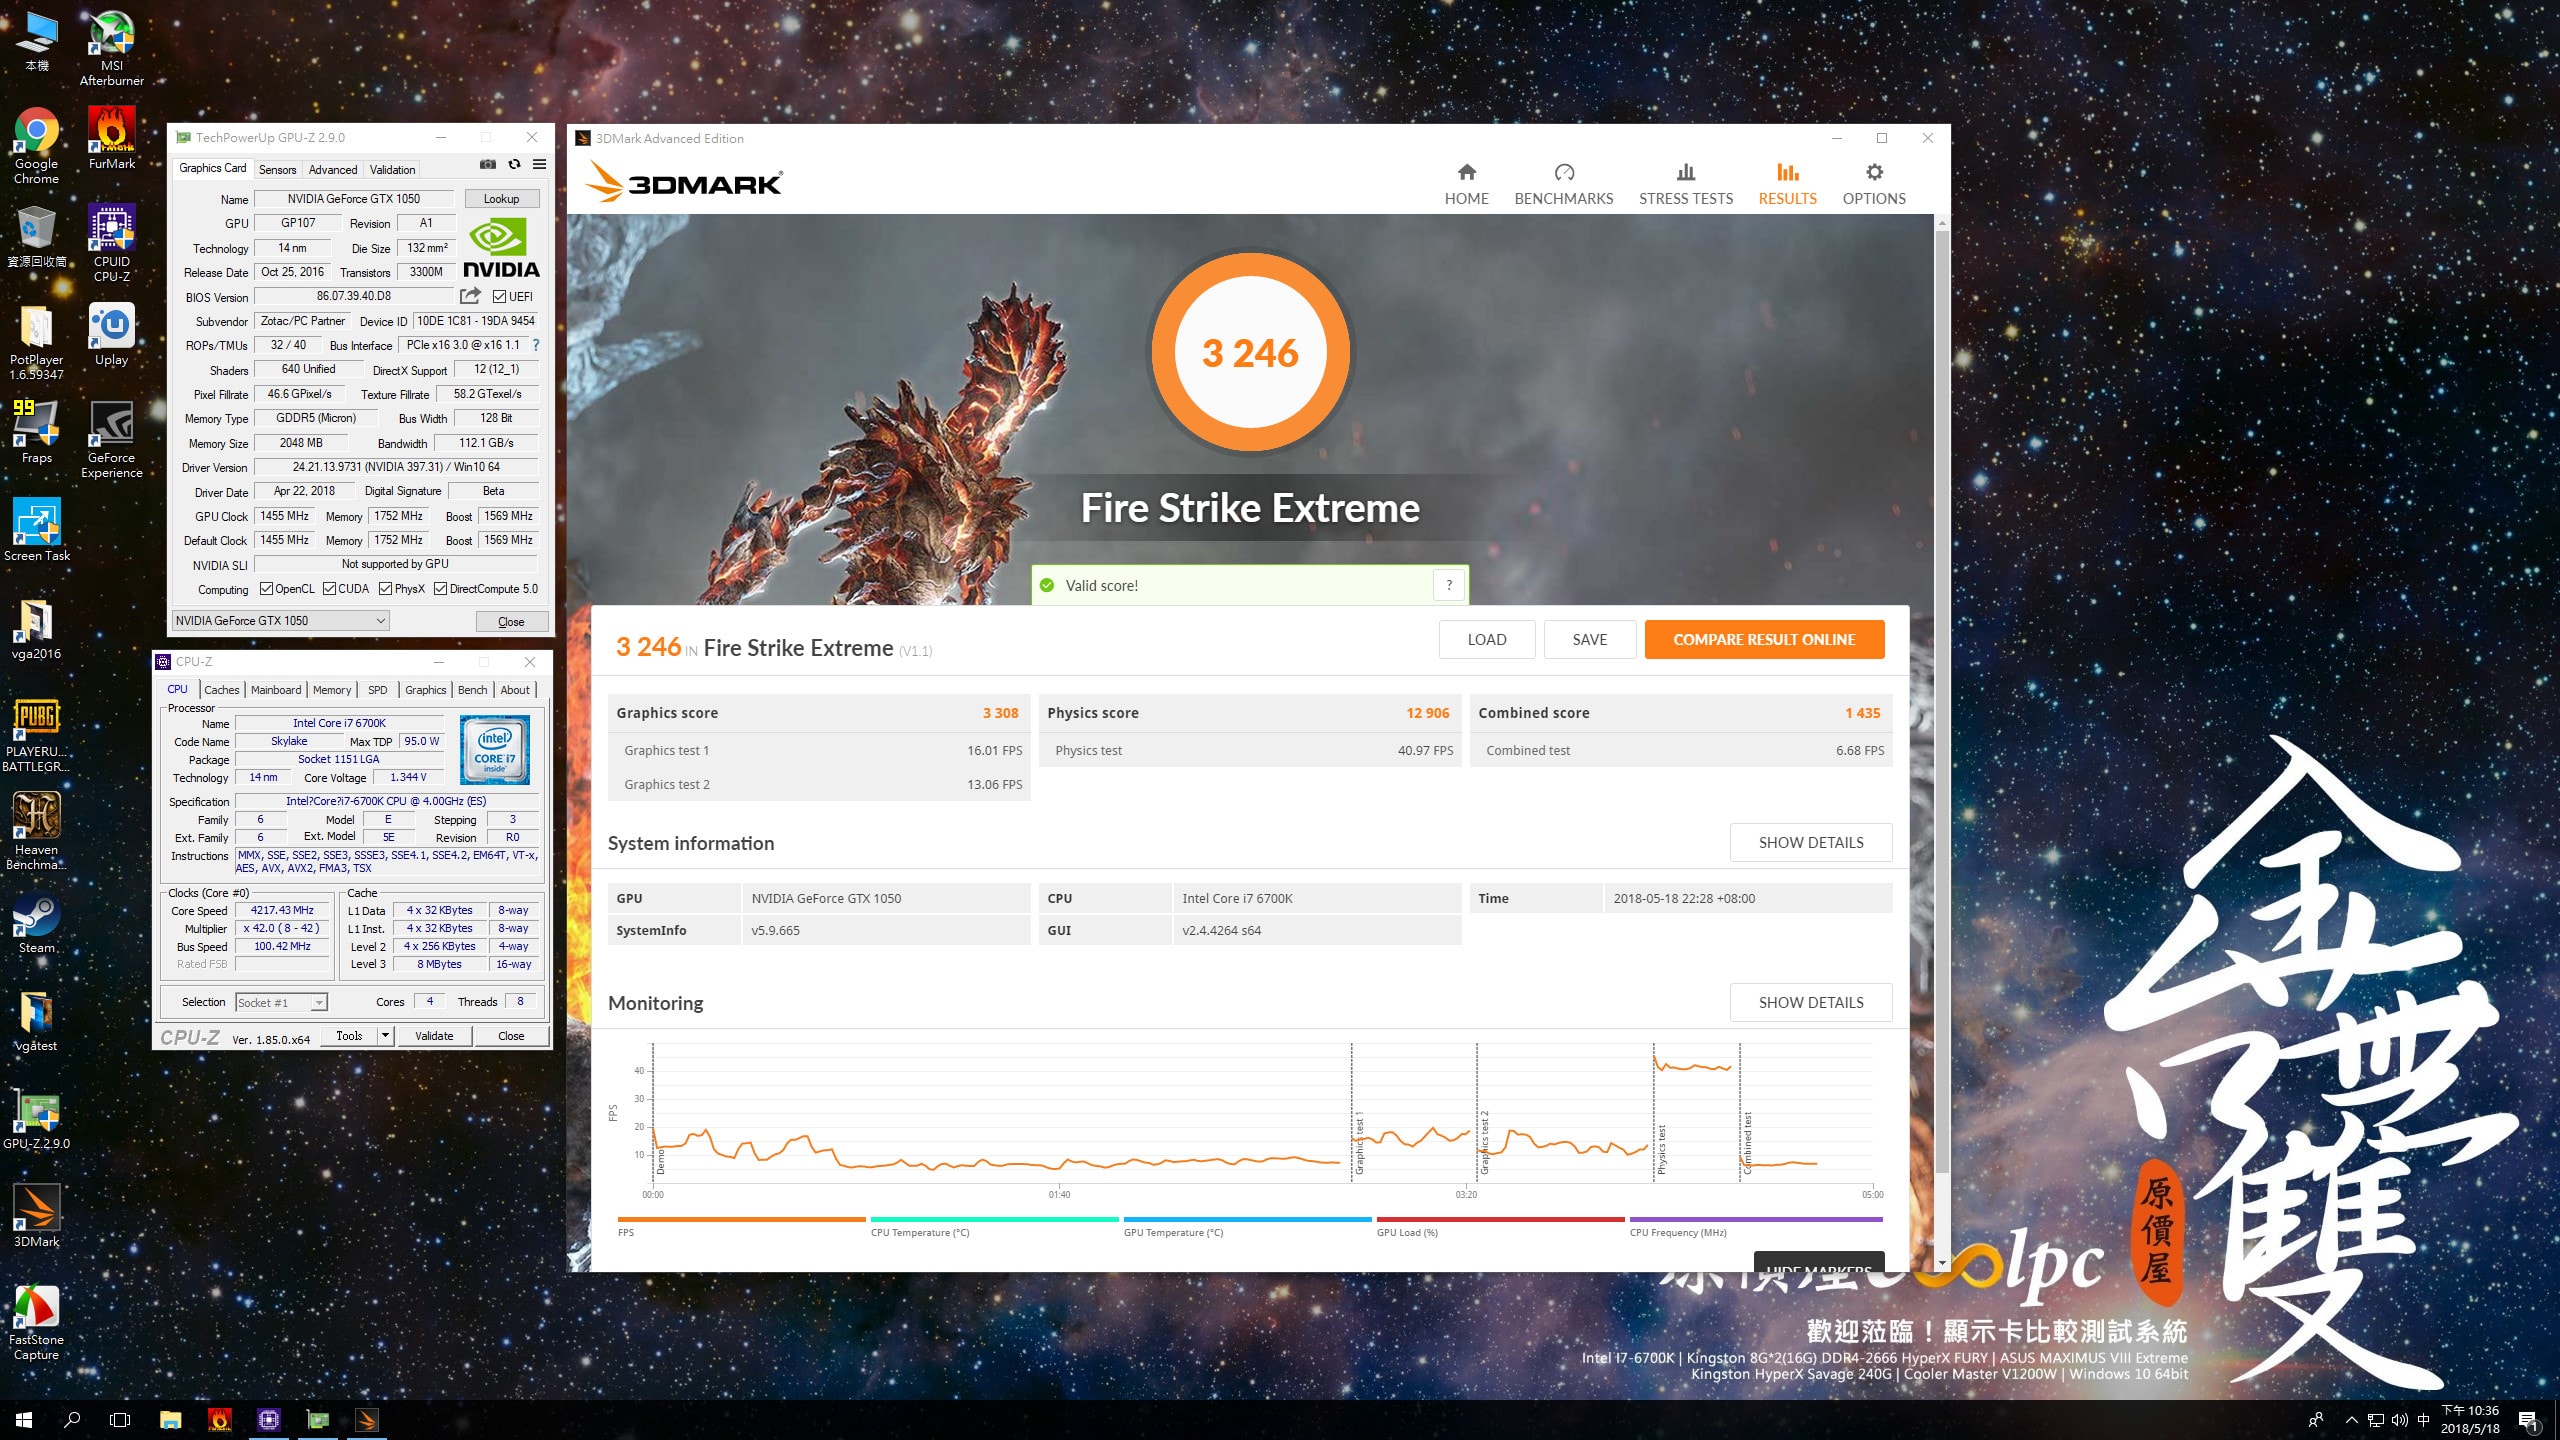Click the GPU-Z refresh icon
Screen dimensions: 2560x1440
[514, 165]
